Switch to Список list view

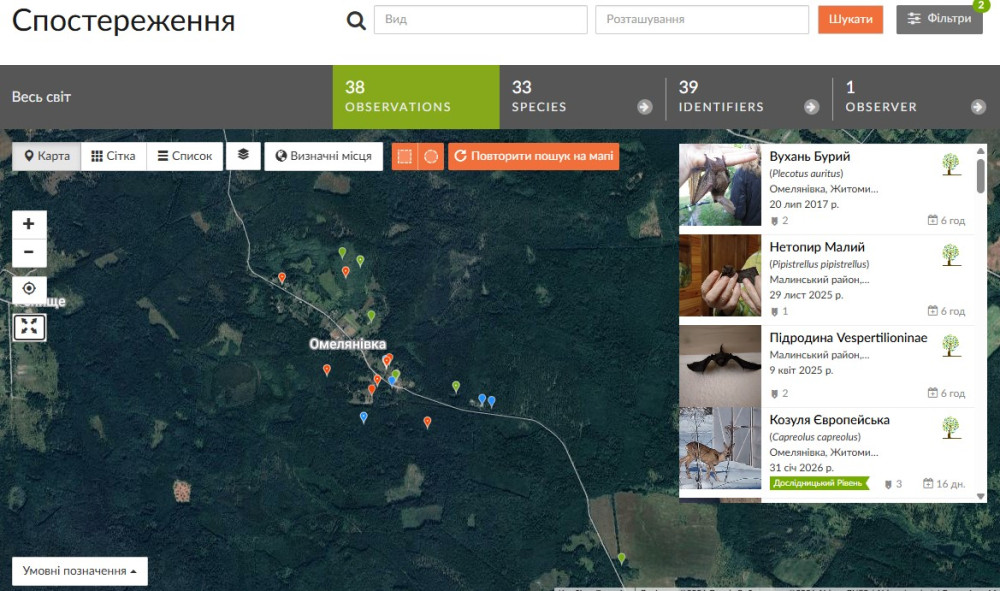pos(185,156)
